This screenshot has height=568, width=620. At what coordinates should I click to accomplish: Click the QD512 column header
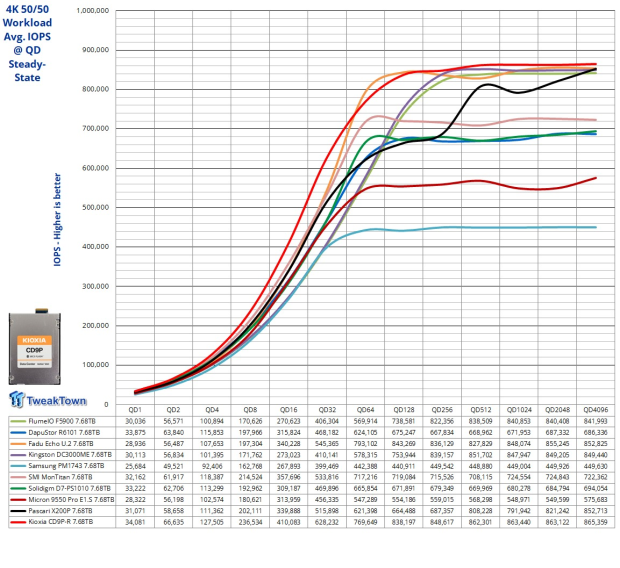481,410
